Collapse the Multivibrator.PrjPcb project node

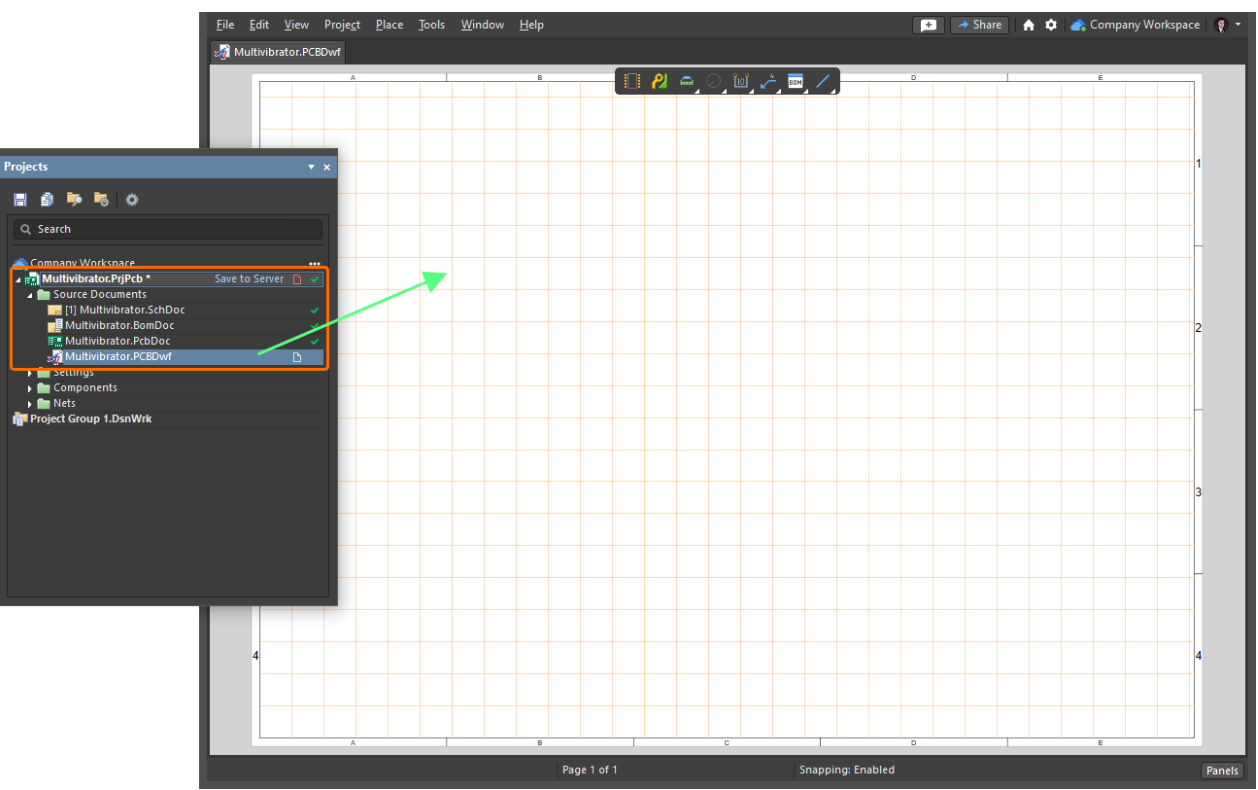click(18, 280)
